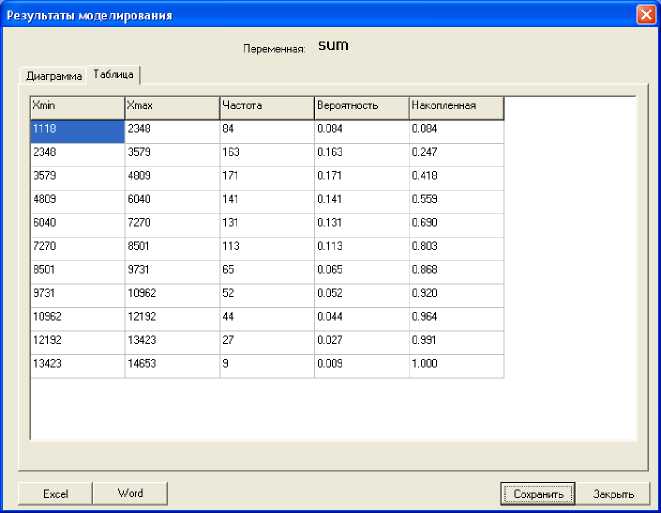Image resolution: width=661 pixels, height=513 pixels.
Task: Select the cumulative cell showing 1.000
Action: 456,366
